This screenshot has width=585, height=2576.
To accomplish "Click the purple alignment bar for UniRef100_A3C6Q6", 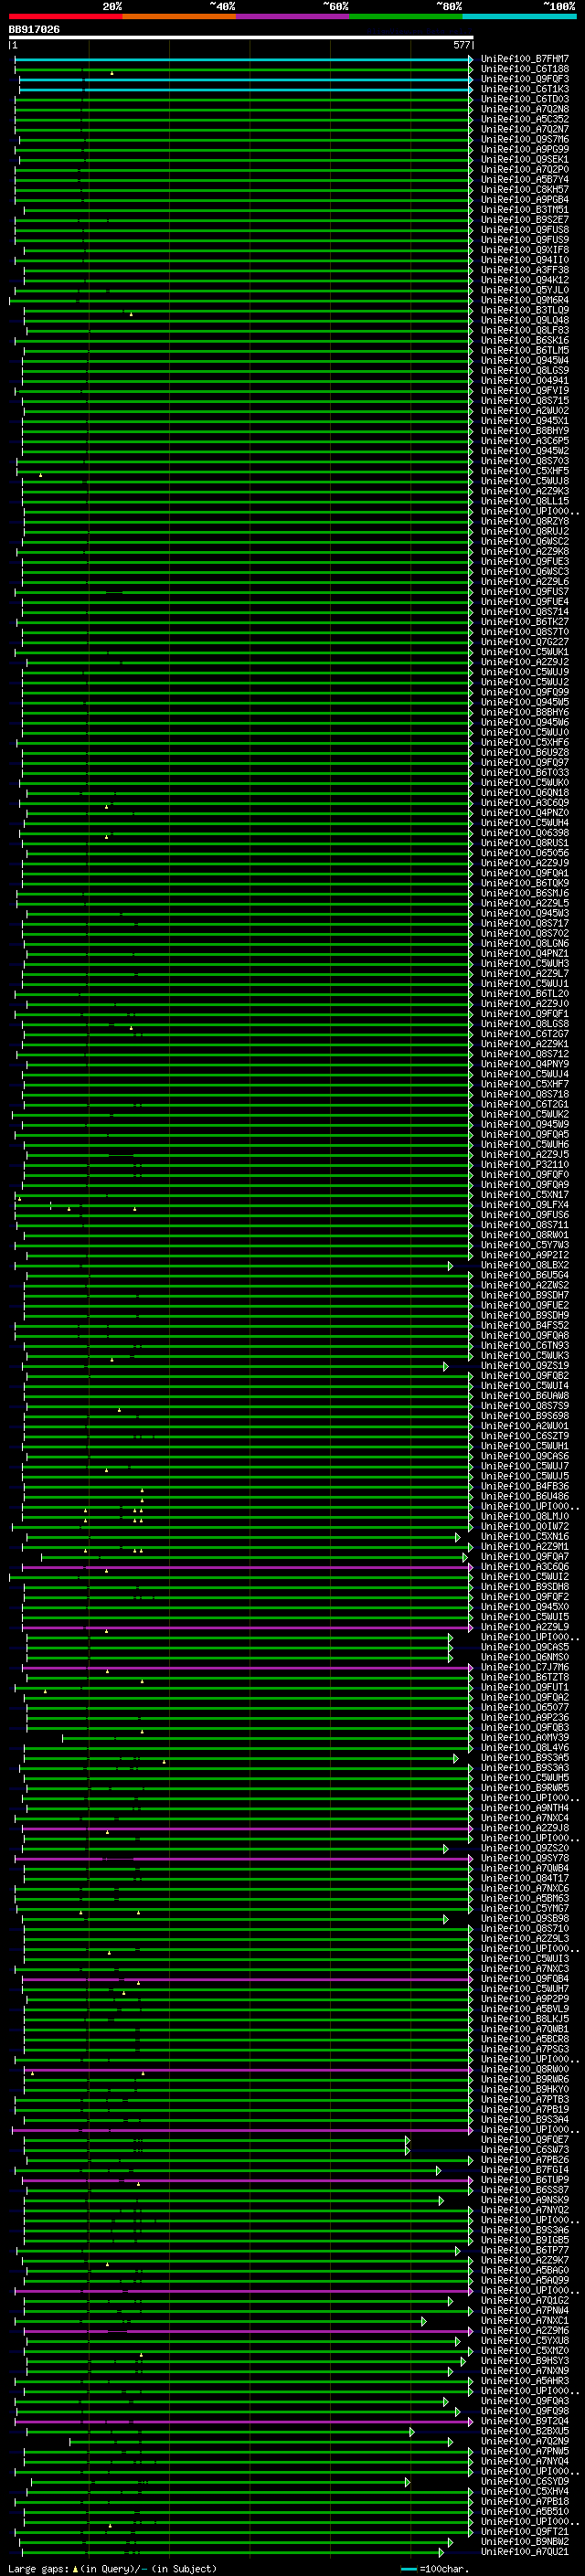I will [246, 1566].
